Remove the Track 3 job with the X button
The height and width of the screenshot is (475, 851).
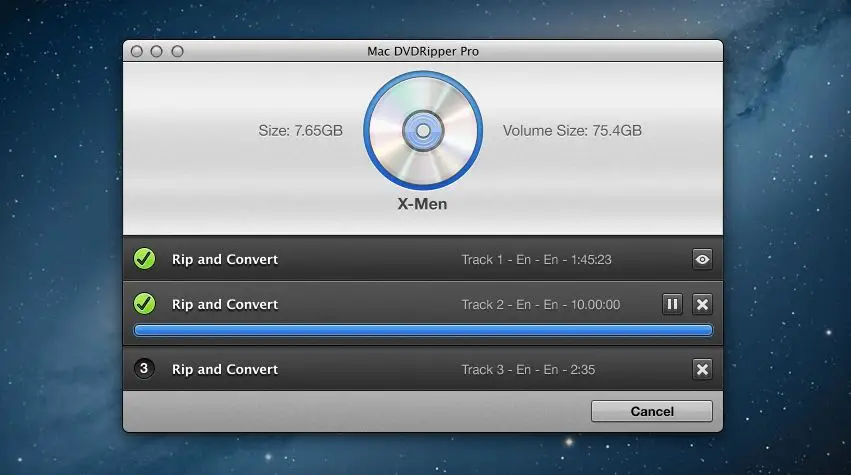702,370
